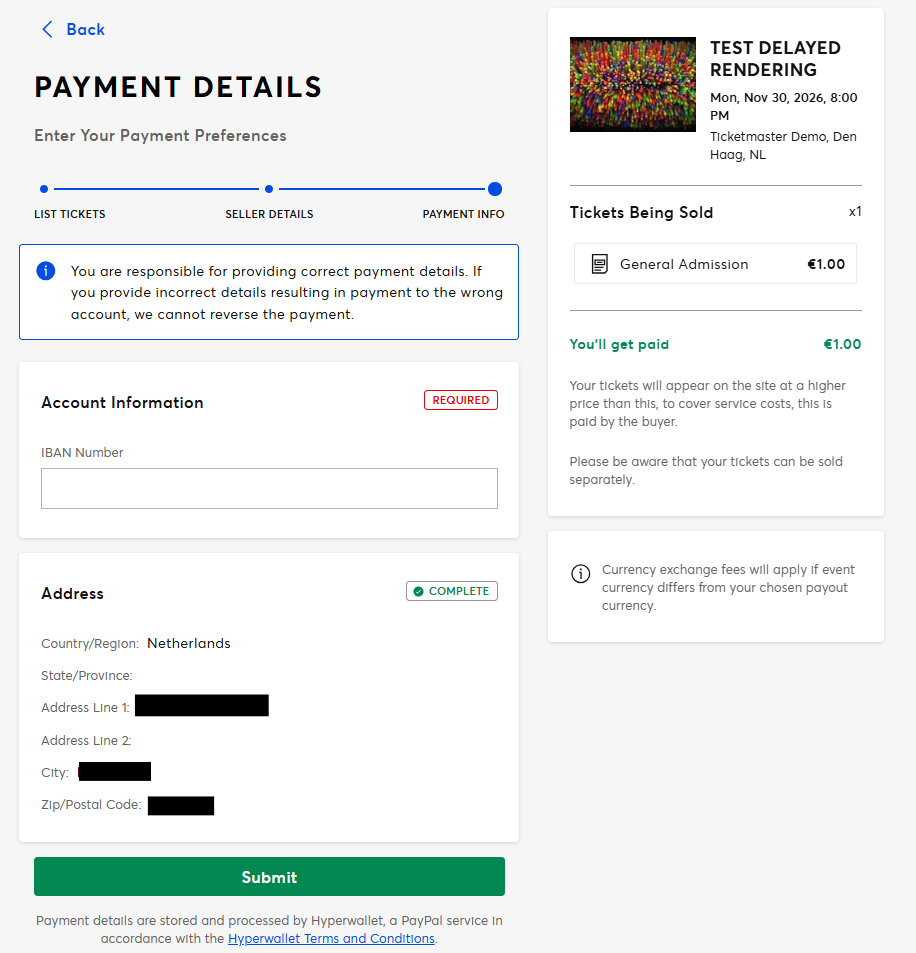Open the Hyperwallet Terms and Conditions link
916x953 pixels.
coord(331,939)
